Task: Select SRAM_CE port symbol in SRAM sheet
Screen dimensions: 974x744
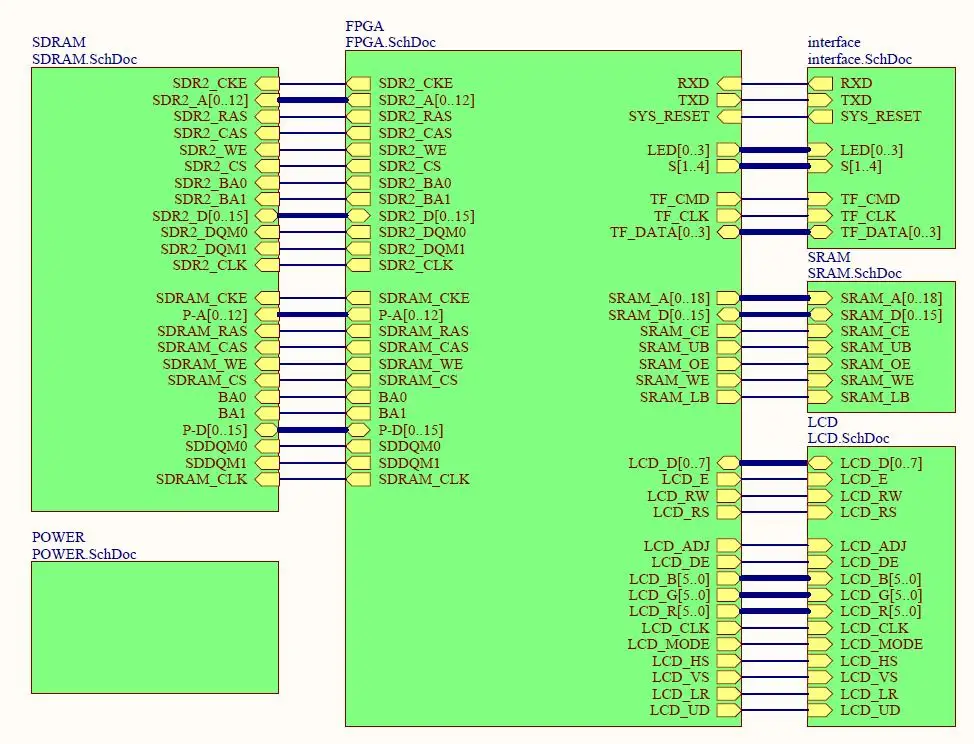Action: pyautogui.click(x=821, y=331)
